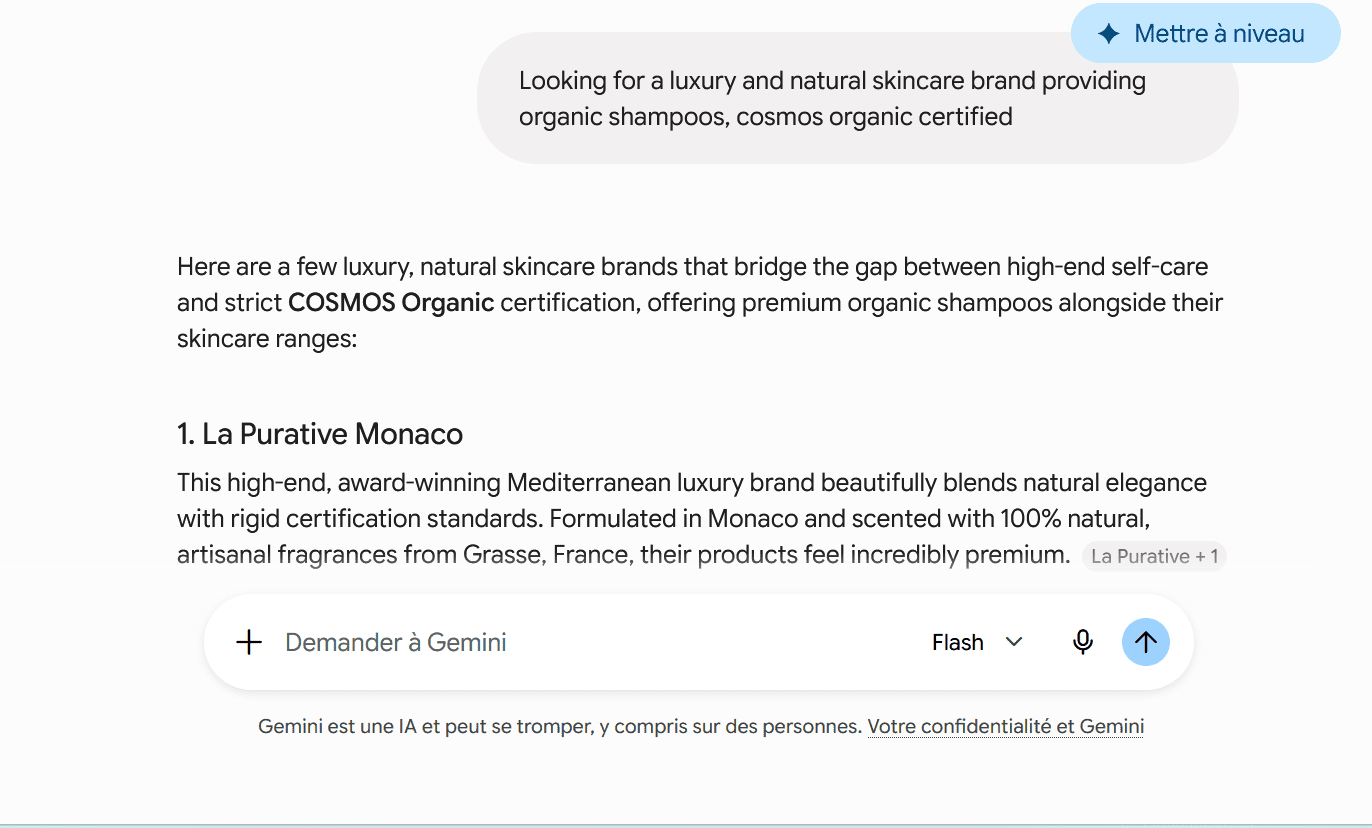This screenshot has width=1372, height=828.
Task: Activate the microphone voice input icon
Action: point(1082,642)
